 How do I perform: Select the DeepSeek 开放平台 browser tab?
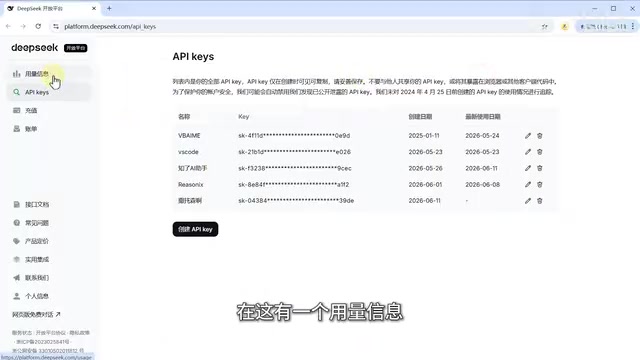coord(51,9)
